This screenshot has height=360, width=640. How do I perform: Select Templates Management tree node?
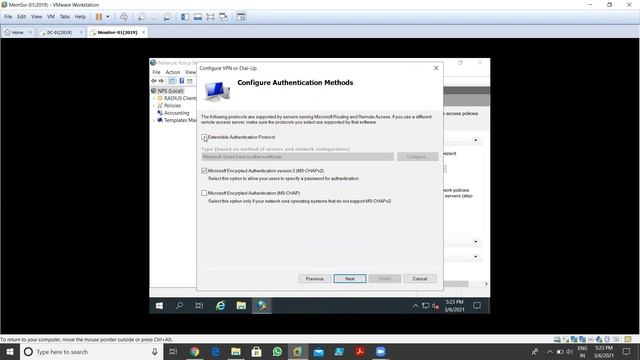(x=180, y=120)
